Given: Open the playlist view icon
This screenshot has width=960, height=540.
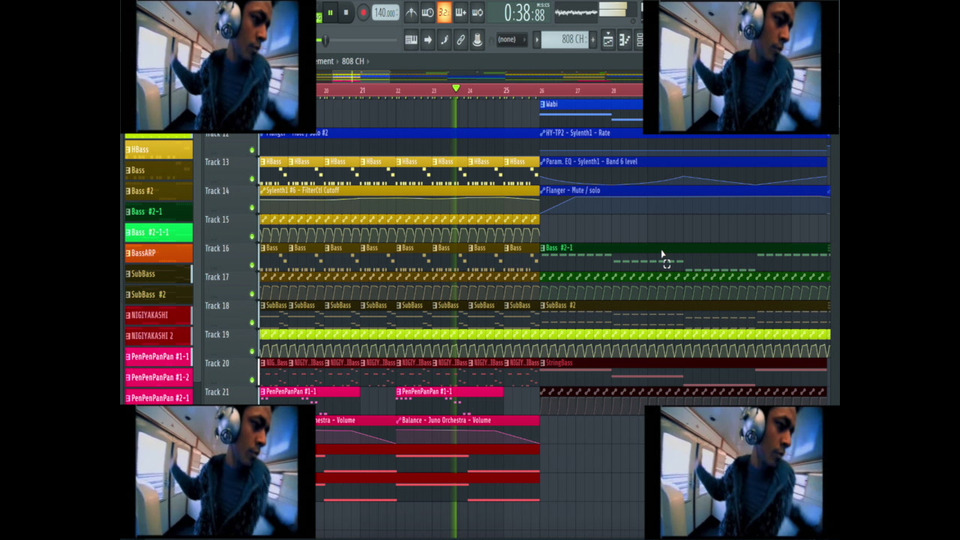Looking at the screenshot, I should tap(608, 40).
